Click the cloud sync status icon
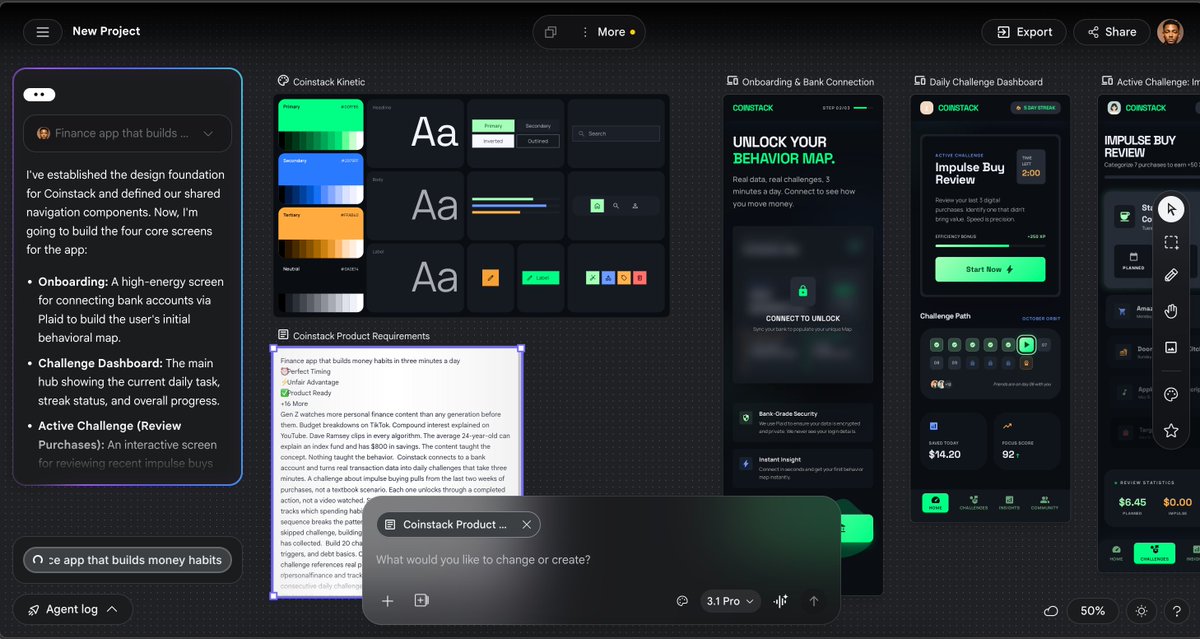The height and width of the screenshot is (639, 1200). point(1051,611)
